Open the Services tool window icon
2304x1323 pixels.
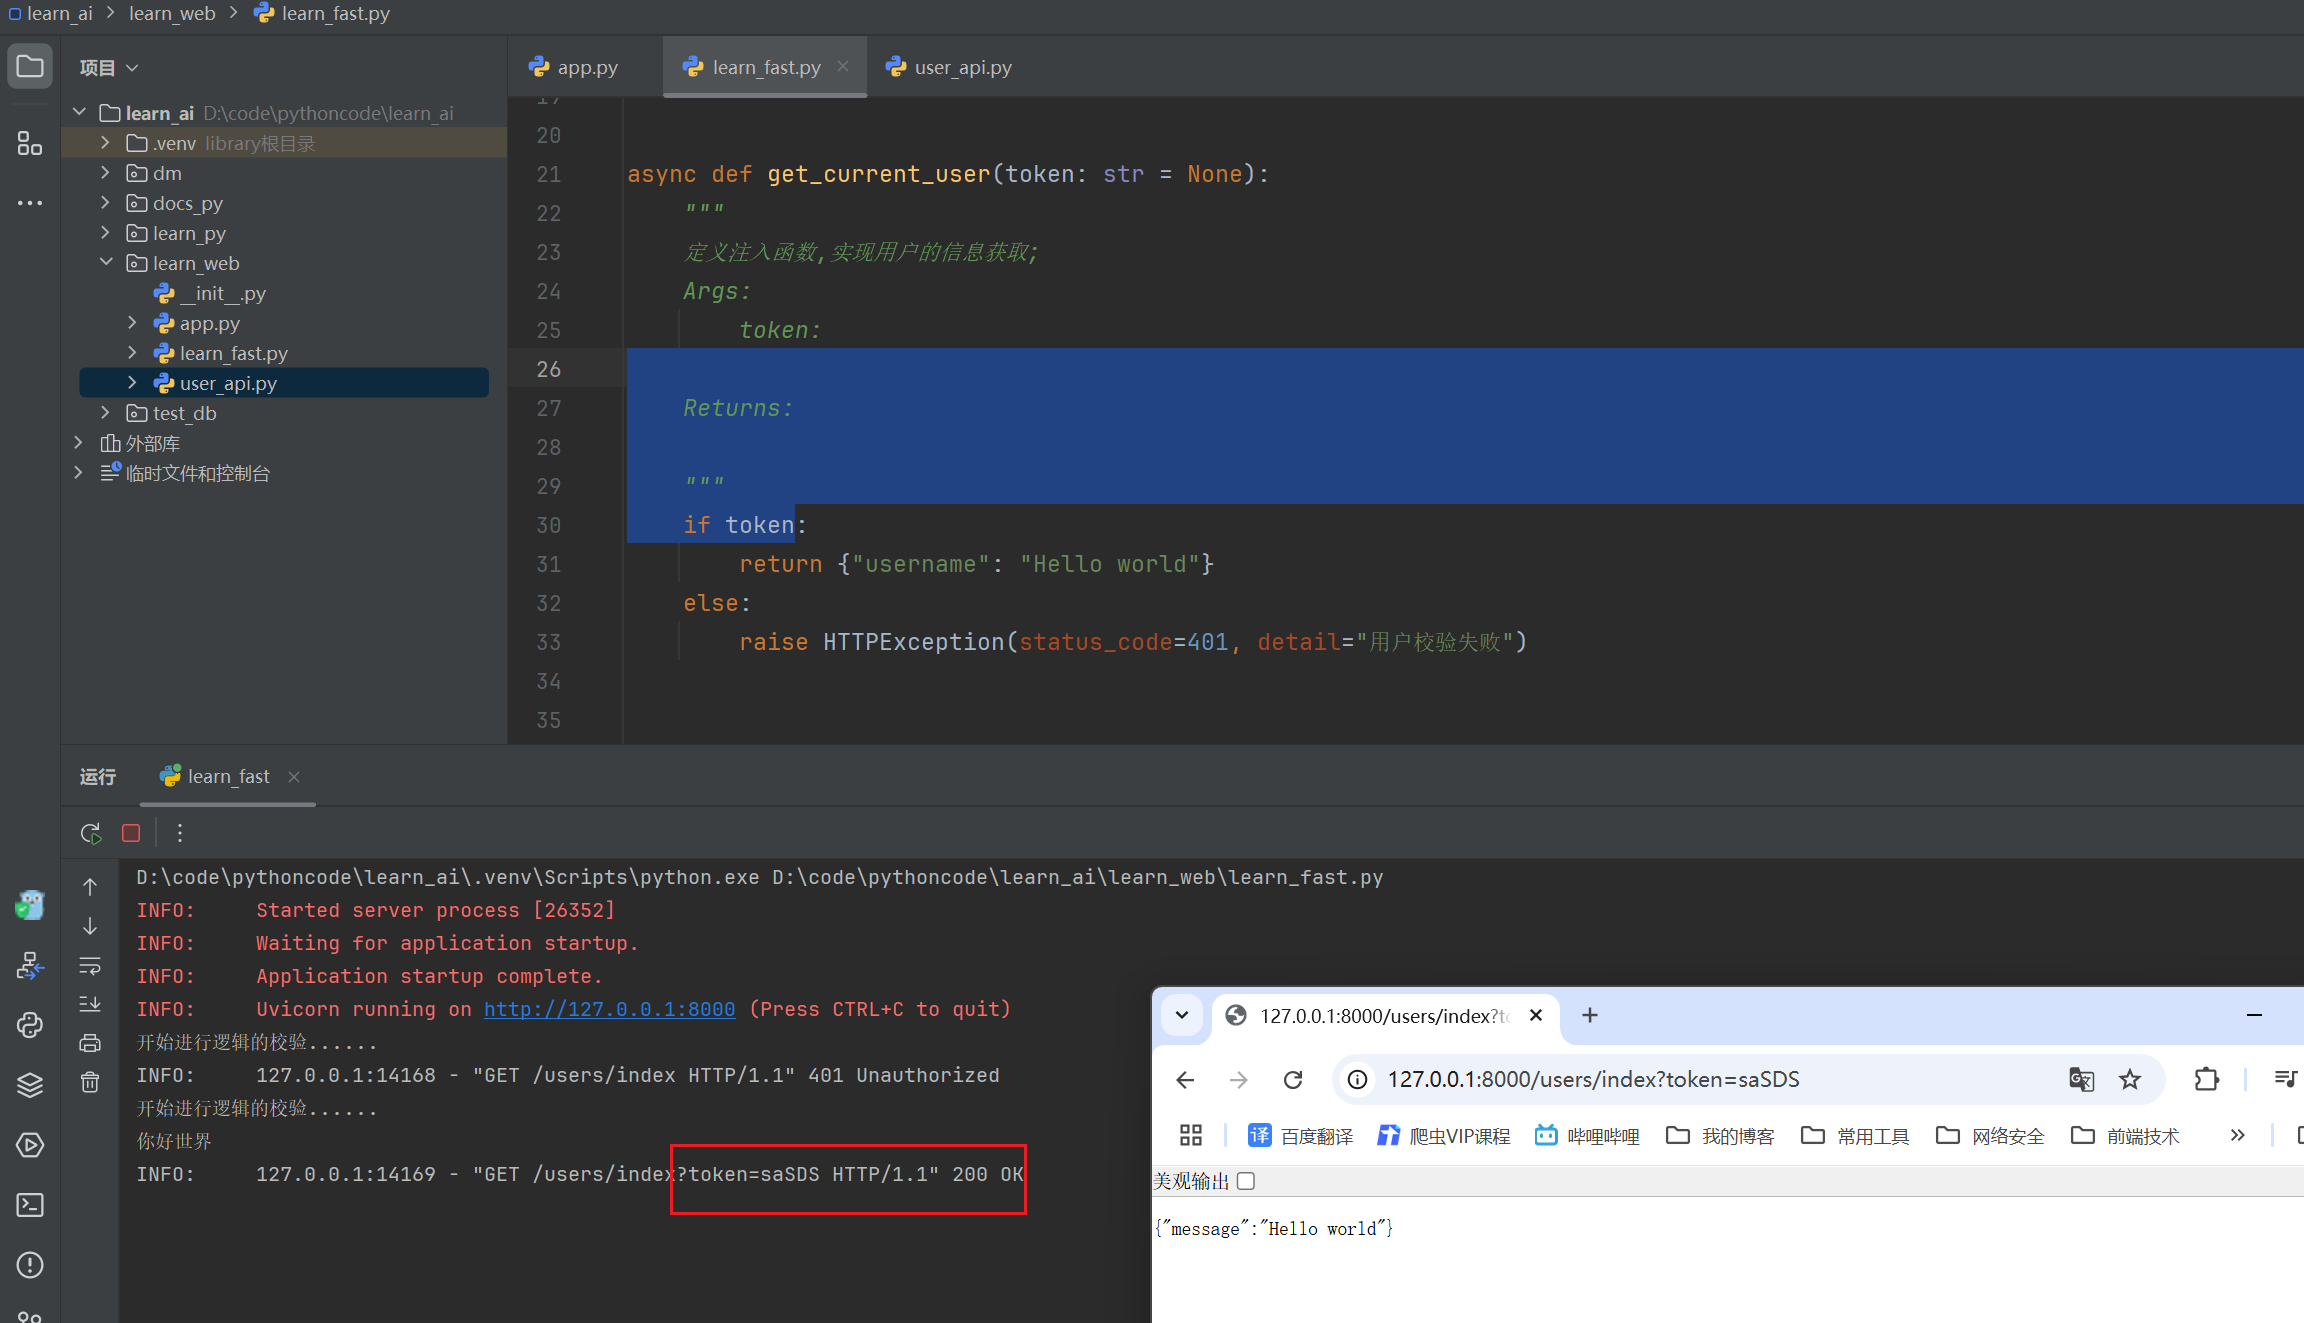30,1145
